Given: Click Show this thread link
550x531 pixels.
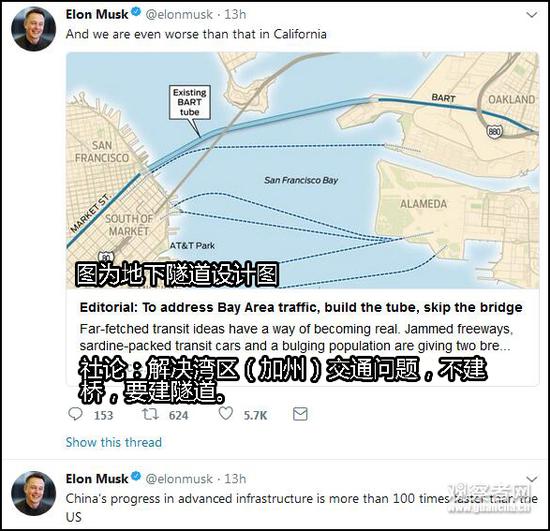Looking at the screenshot, I should 114,442.
